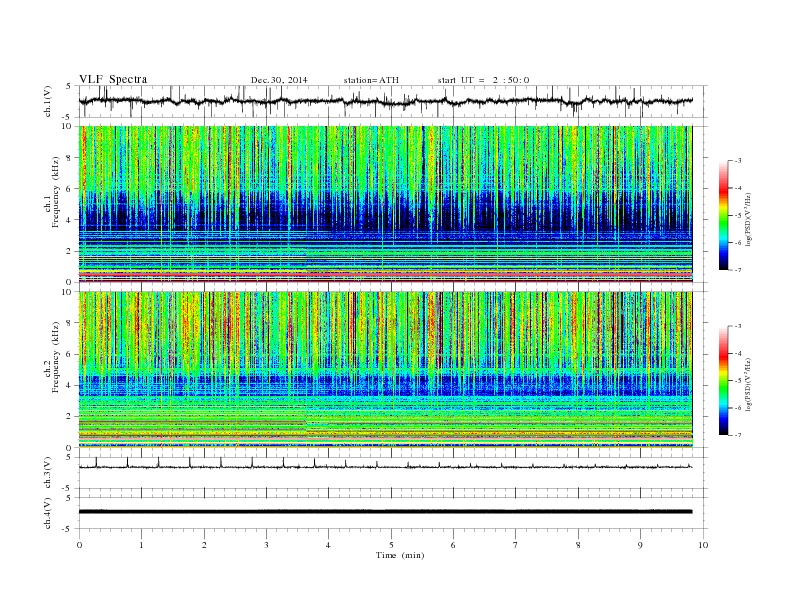Click the time axis tick label "3"
The width and height of the screenshot is (792, 612).
click(266, 545)
